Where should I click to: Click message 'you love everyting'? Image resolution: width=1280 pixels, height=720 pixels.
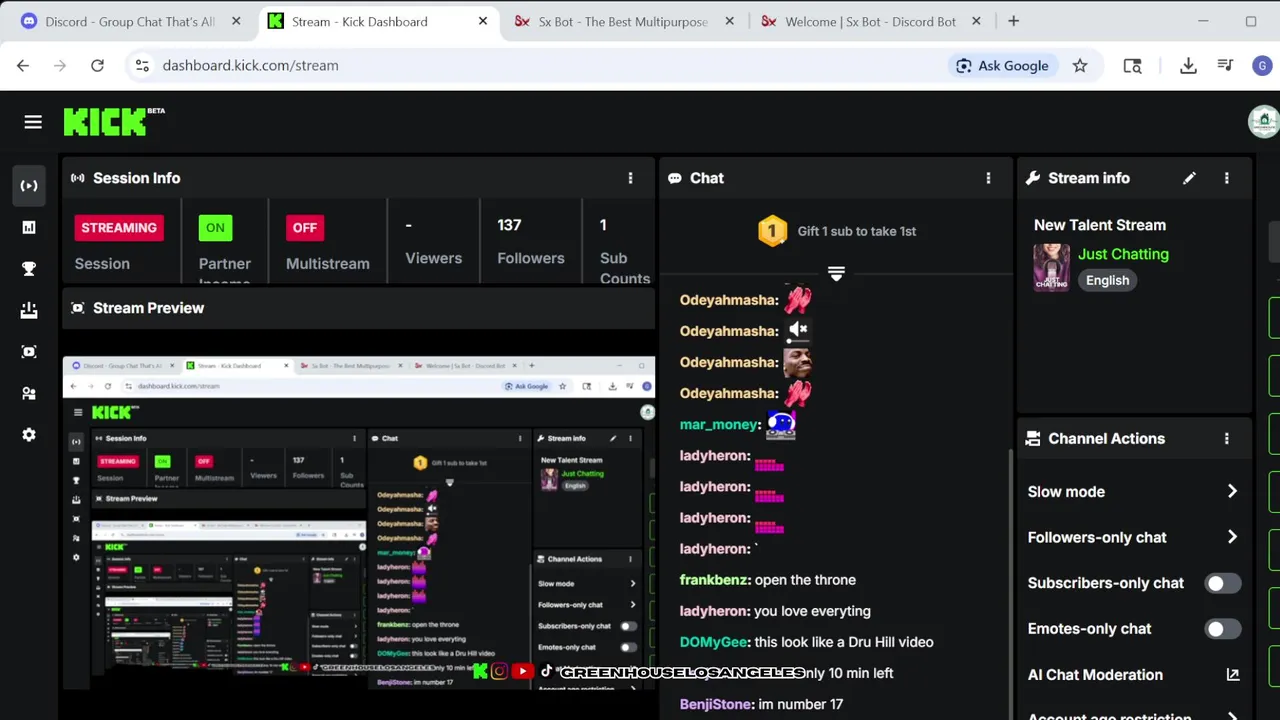(812, 611)
